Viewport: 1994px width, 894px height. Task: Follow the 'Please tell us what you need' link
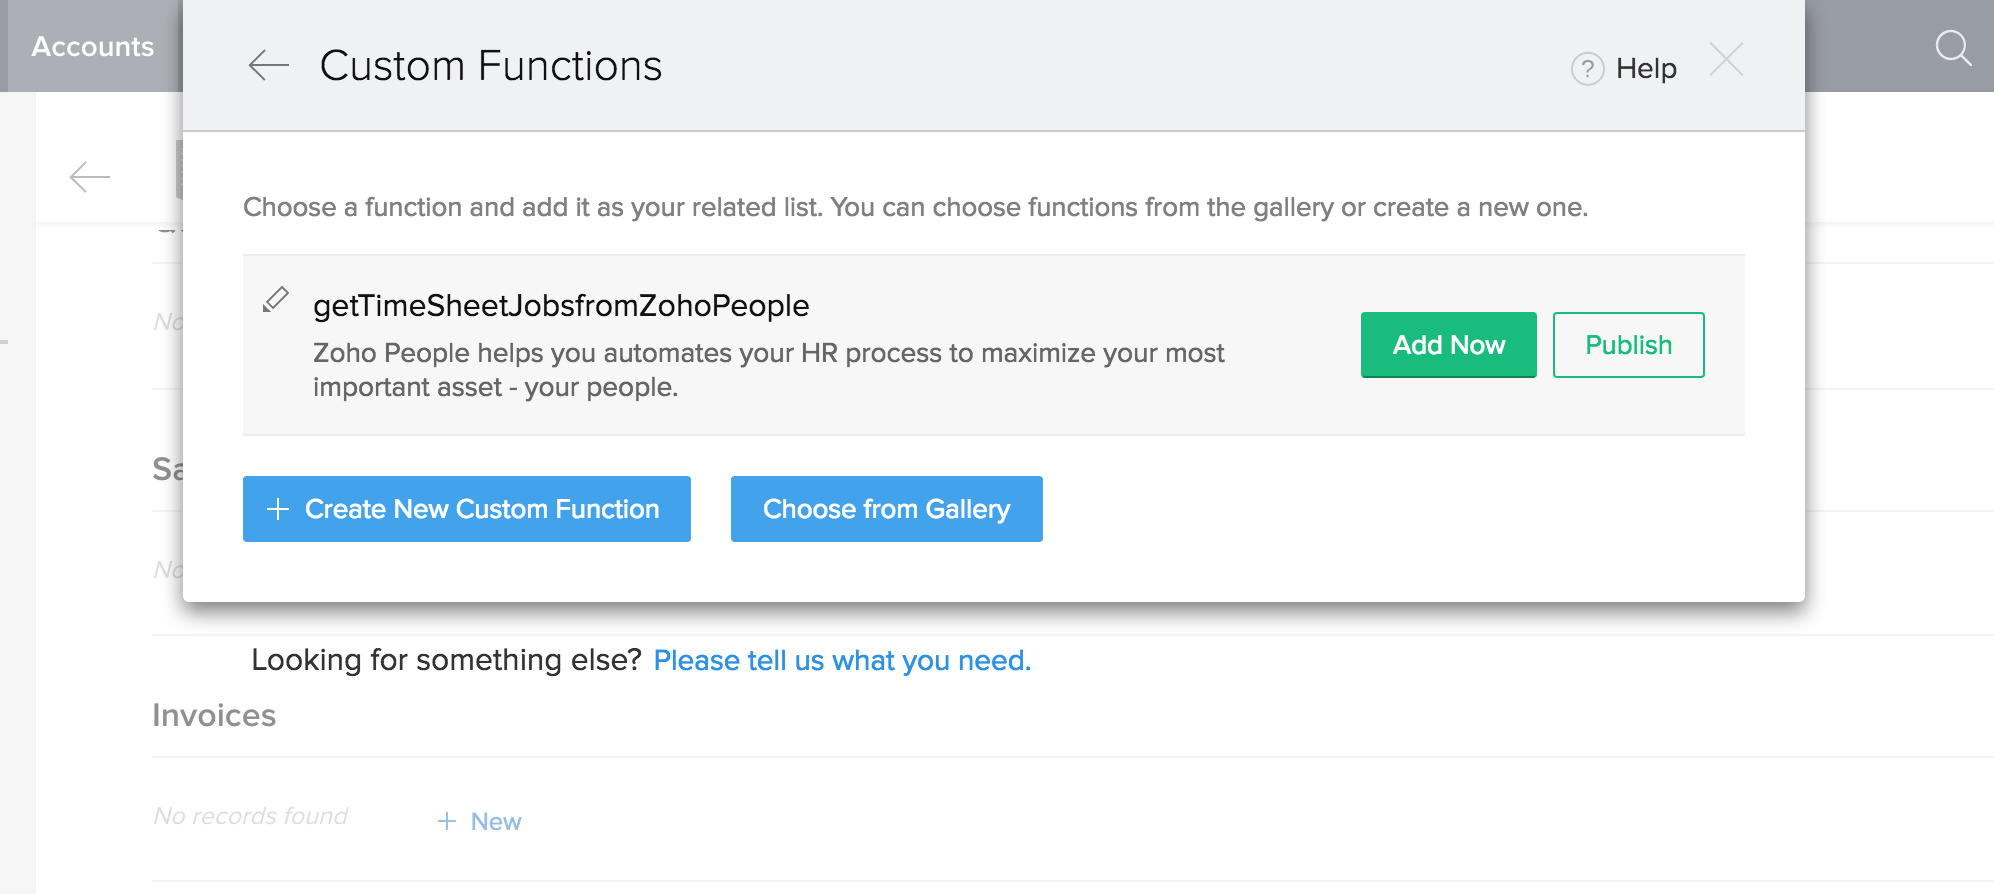coord(842,661)
